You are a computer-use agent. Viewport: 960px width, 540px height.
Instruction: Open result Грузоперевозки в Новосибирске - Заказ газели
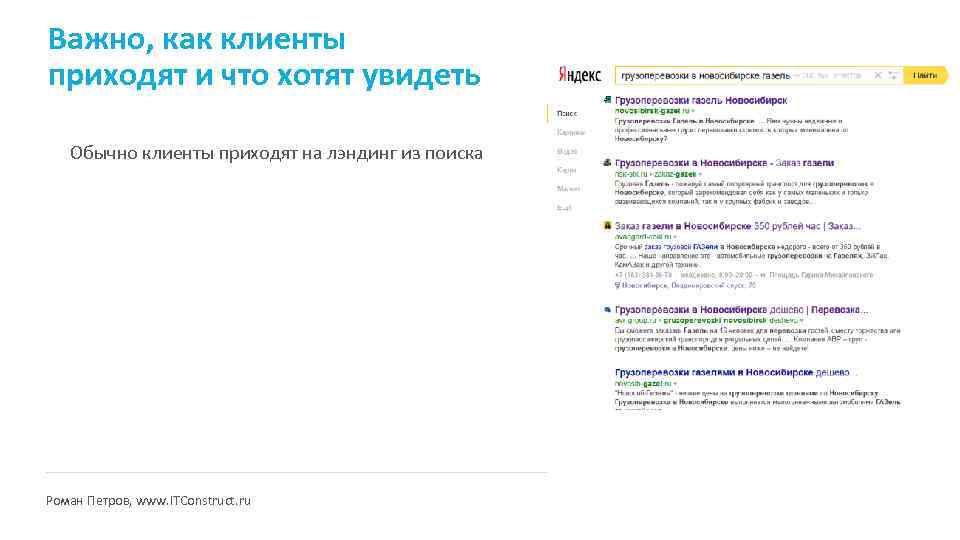[724, 163]
